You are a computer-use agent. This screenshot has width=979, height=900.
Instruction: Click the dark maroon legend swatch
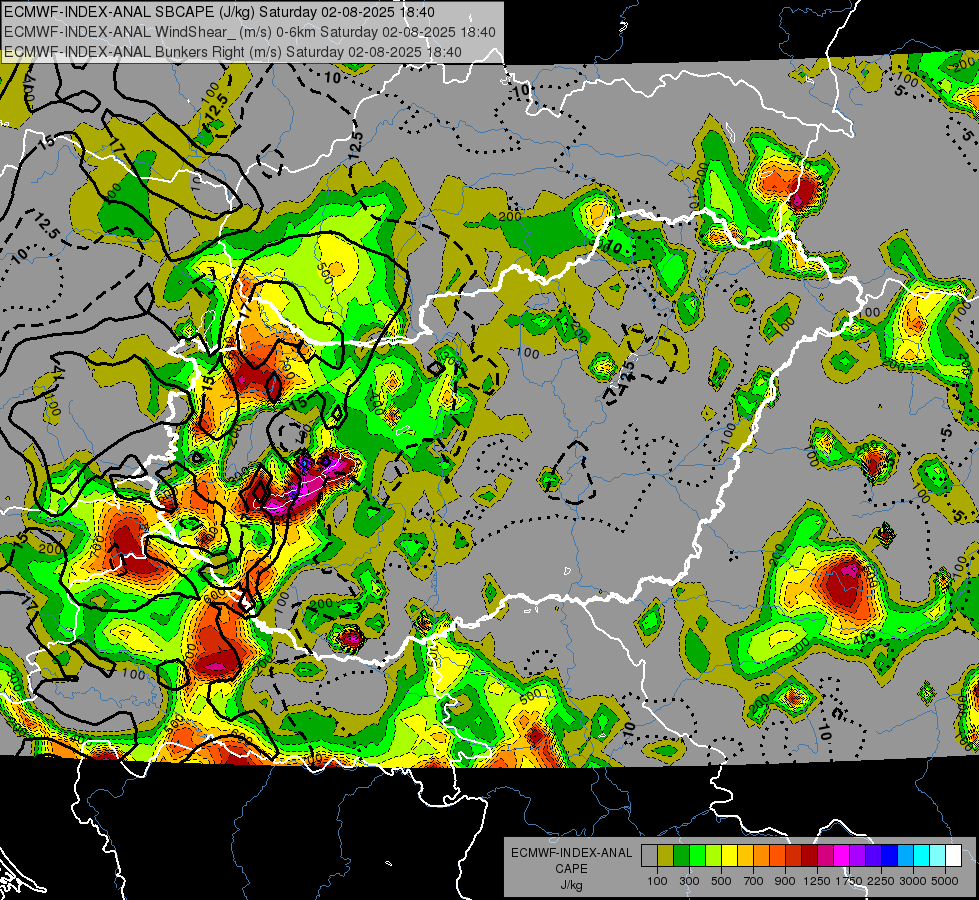[810, 855]
